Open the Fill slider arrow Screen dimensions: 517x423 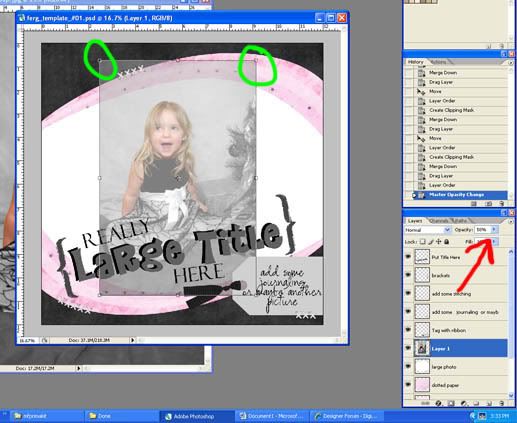coord(495,241)
